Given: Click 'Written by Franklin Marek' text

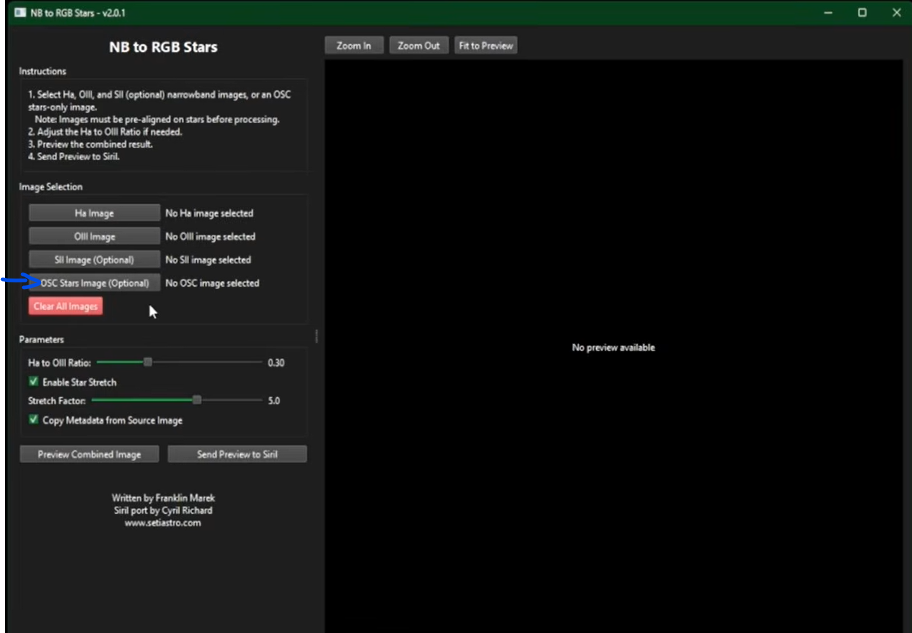Looking at the screenshot, I should (163, 498).
